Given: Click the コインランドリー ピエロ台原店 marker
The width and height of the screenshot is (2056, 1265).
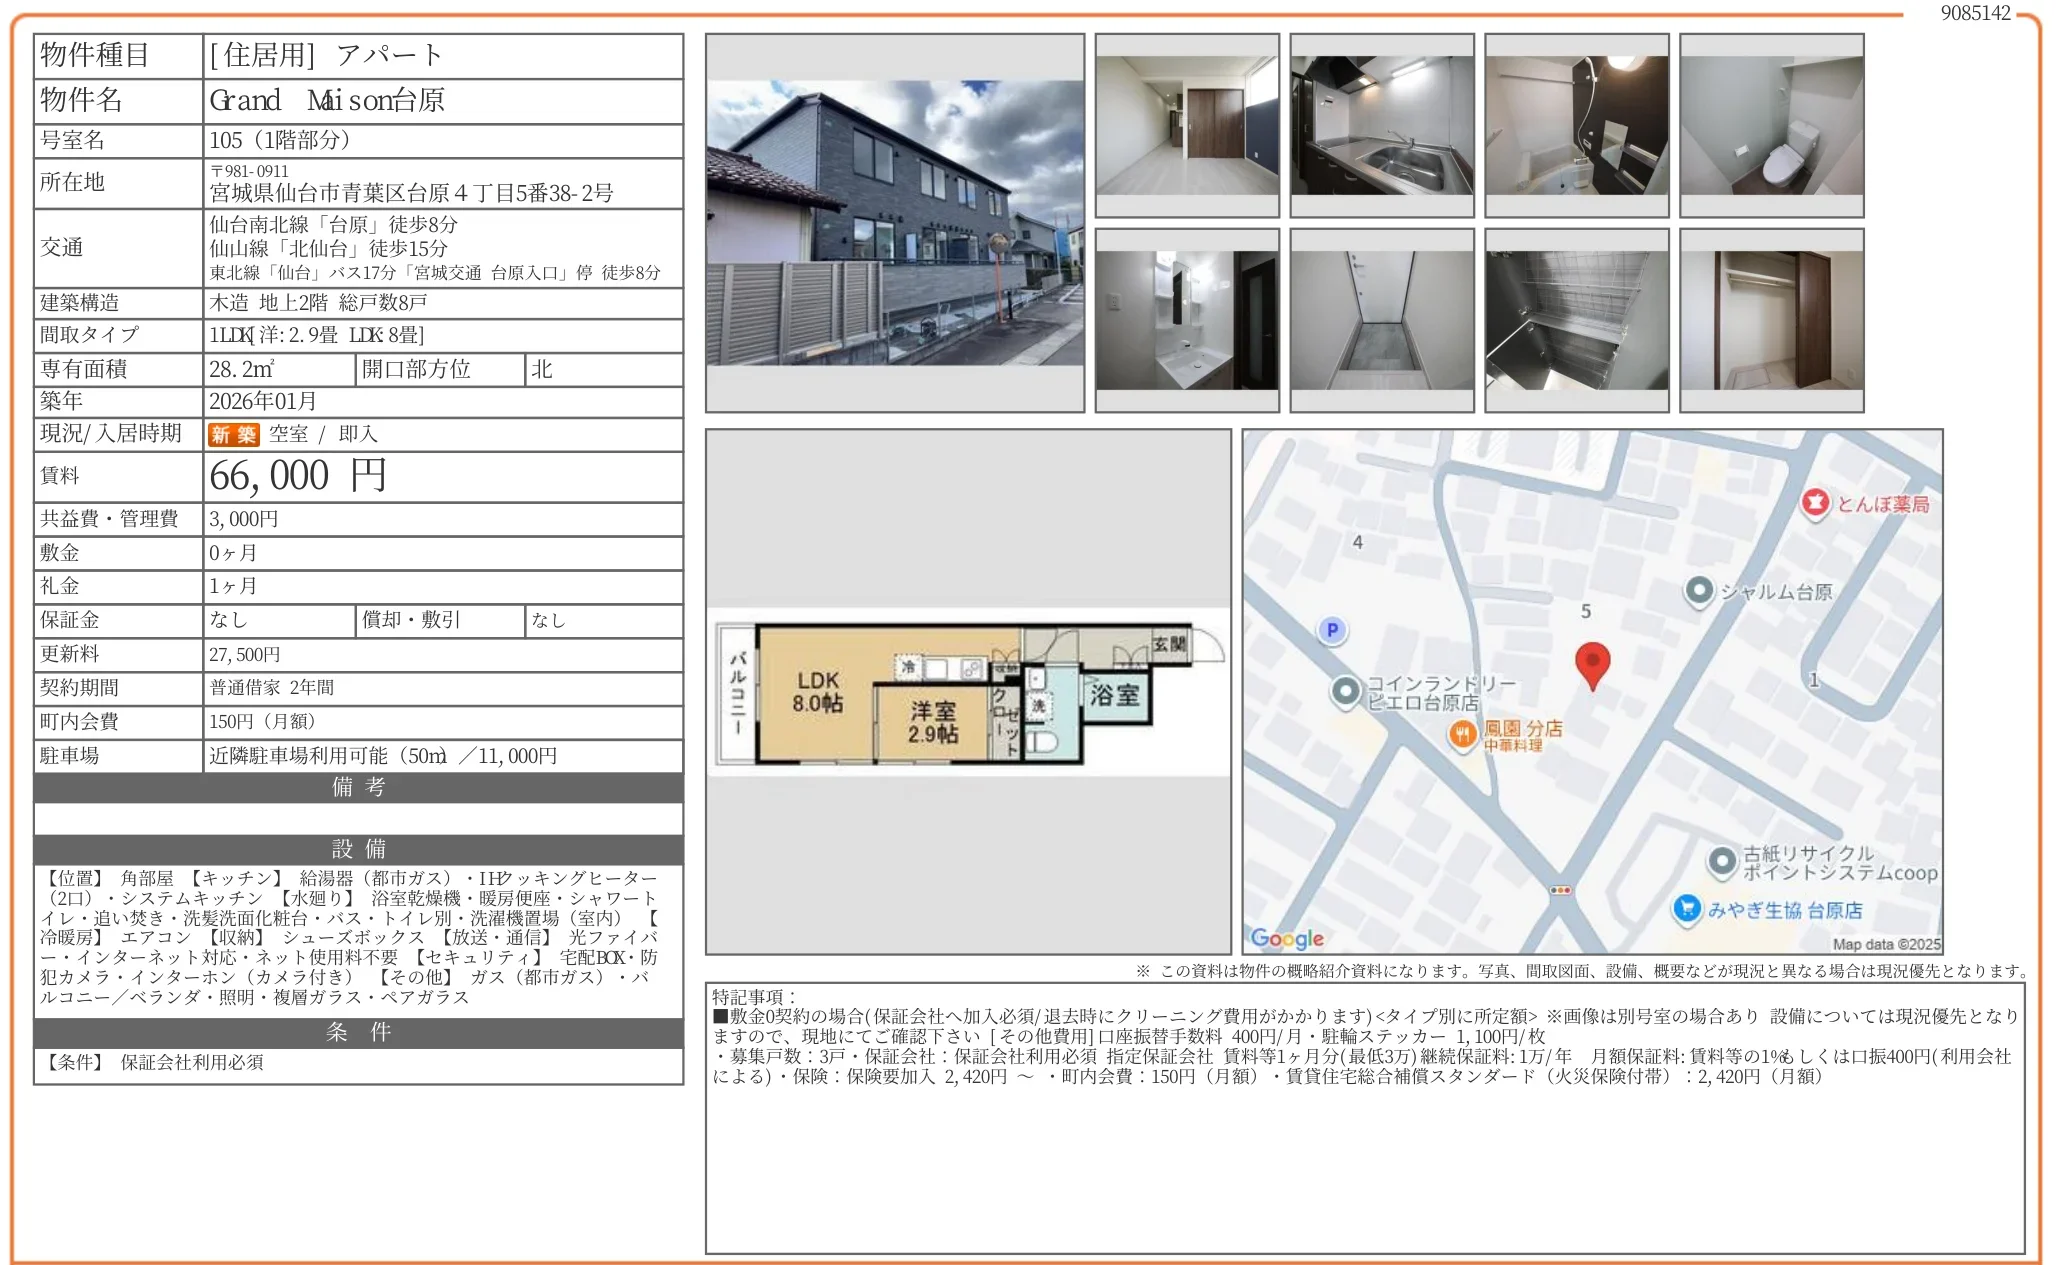Looking at the screenshot, I should tap(1346, 691).
